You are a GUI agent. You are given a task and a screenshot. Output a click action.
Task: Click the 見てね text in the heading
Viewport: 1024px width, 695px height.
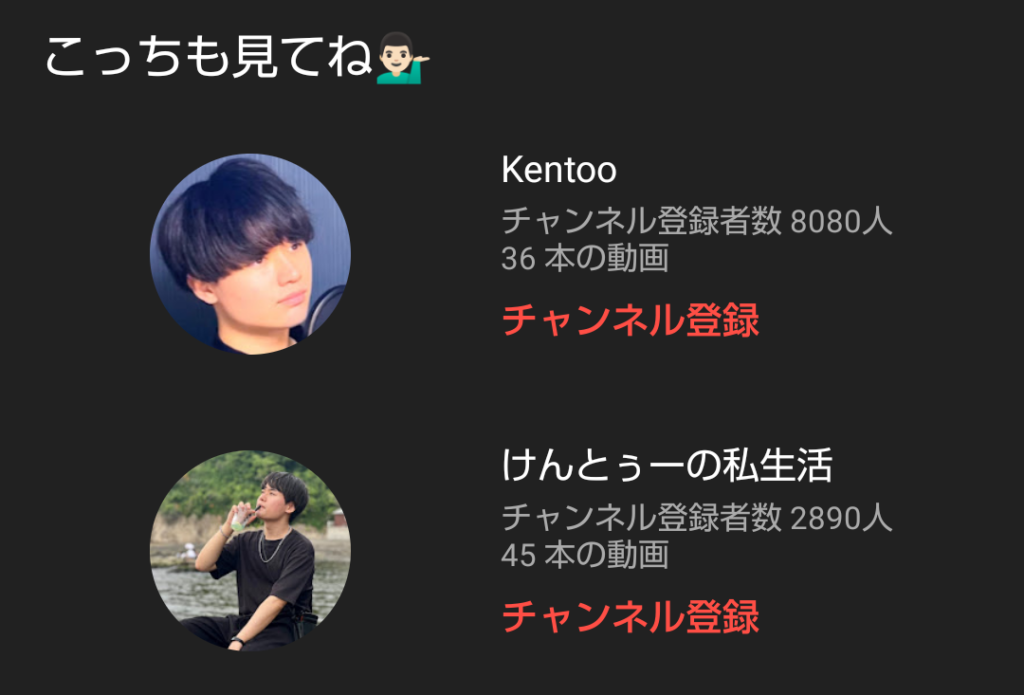coord(302,57)
